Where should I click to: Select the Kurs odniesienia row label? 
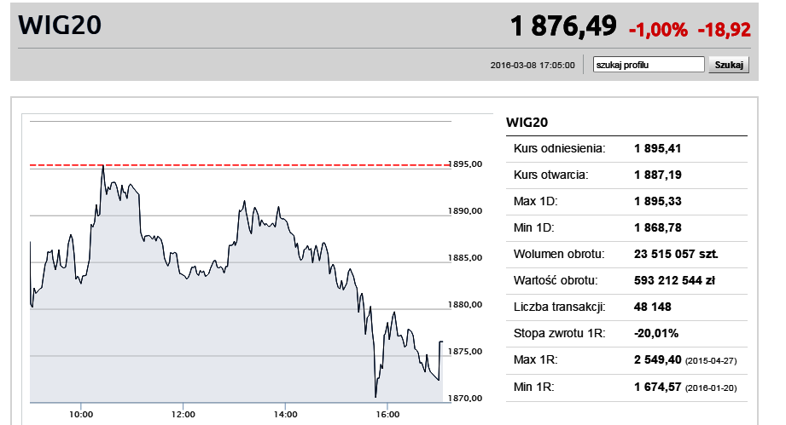coord(559,149)
